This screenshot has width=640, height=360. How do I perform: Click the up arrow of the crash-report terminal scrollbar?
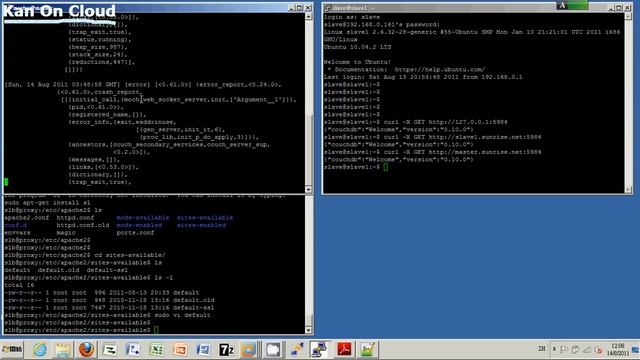pos(308,17)
